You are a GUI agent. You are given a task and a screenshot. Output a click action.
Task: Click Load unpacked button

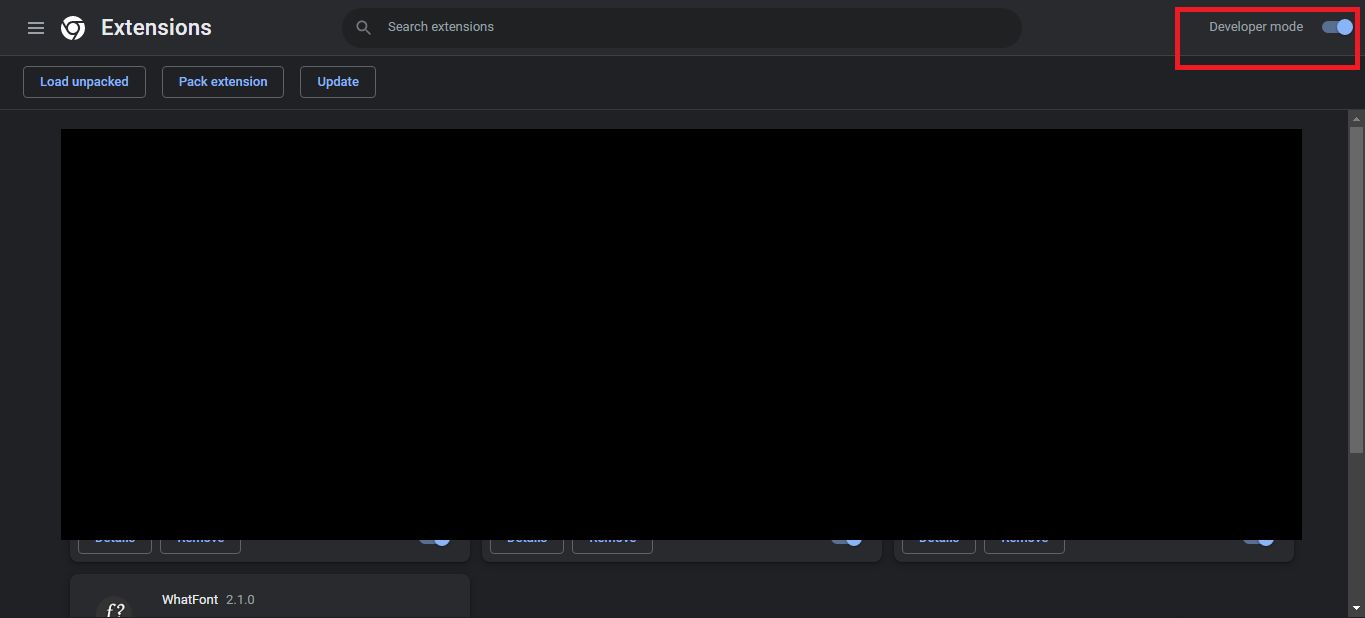coord(84,82)
